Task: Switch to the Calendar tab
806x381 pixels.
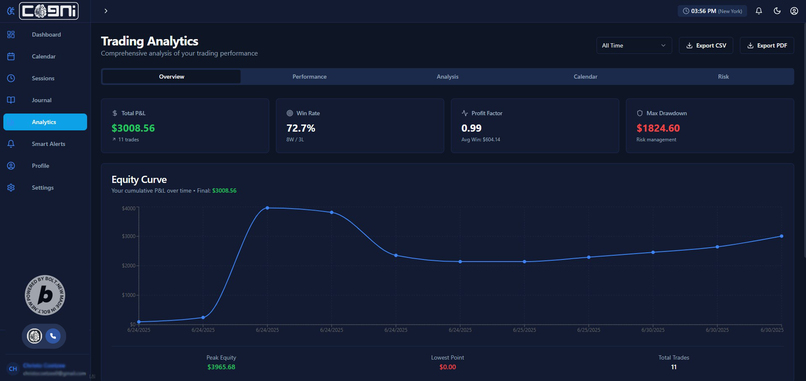Action: click(585, 77)
